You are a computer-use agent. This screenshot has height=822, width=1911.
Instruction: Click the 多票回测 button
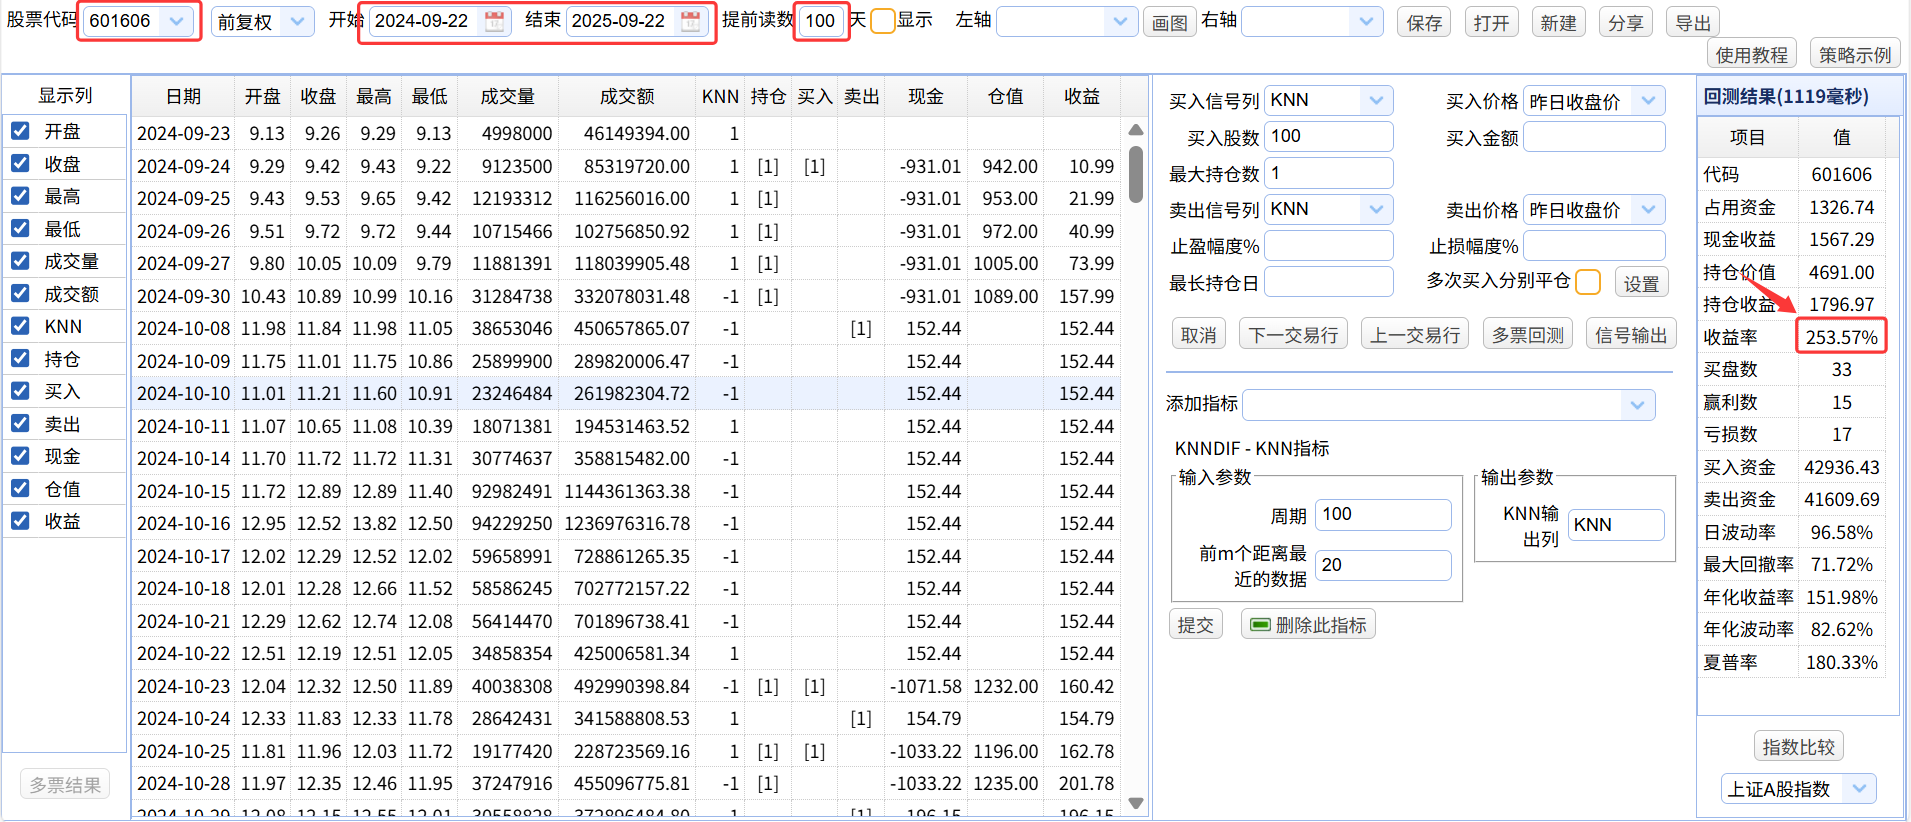point(1527,335)
